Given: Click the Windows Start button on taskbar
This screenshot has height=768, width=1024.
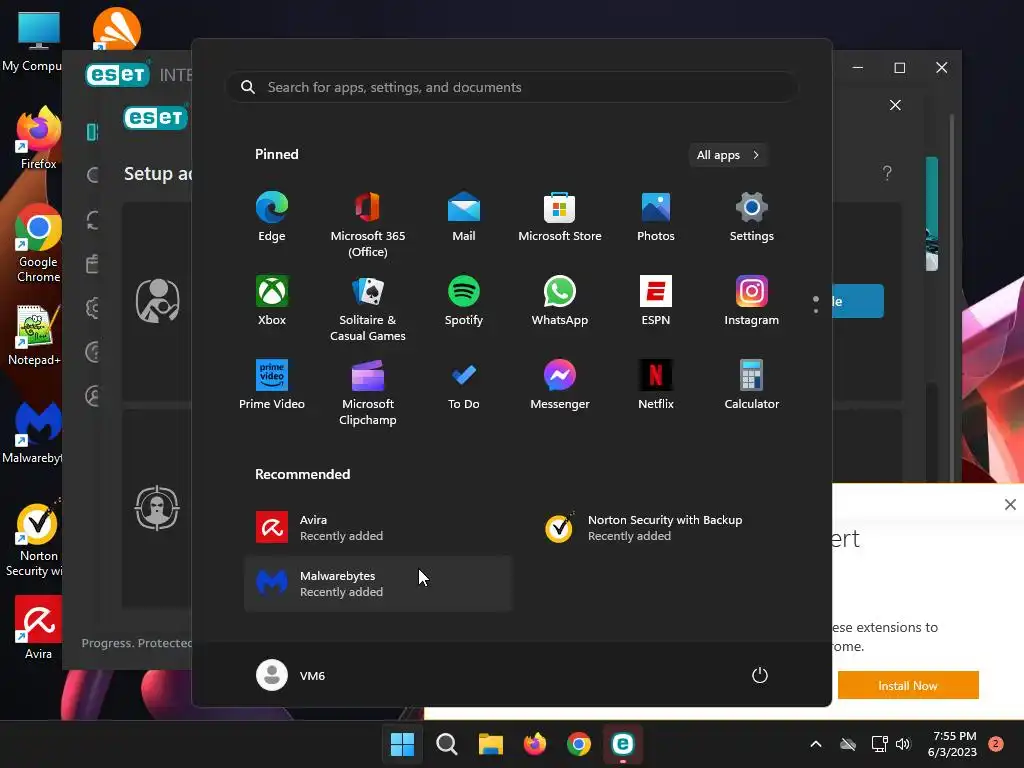Looking at the screenshot, I should (x=402, y=744).
